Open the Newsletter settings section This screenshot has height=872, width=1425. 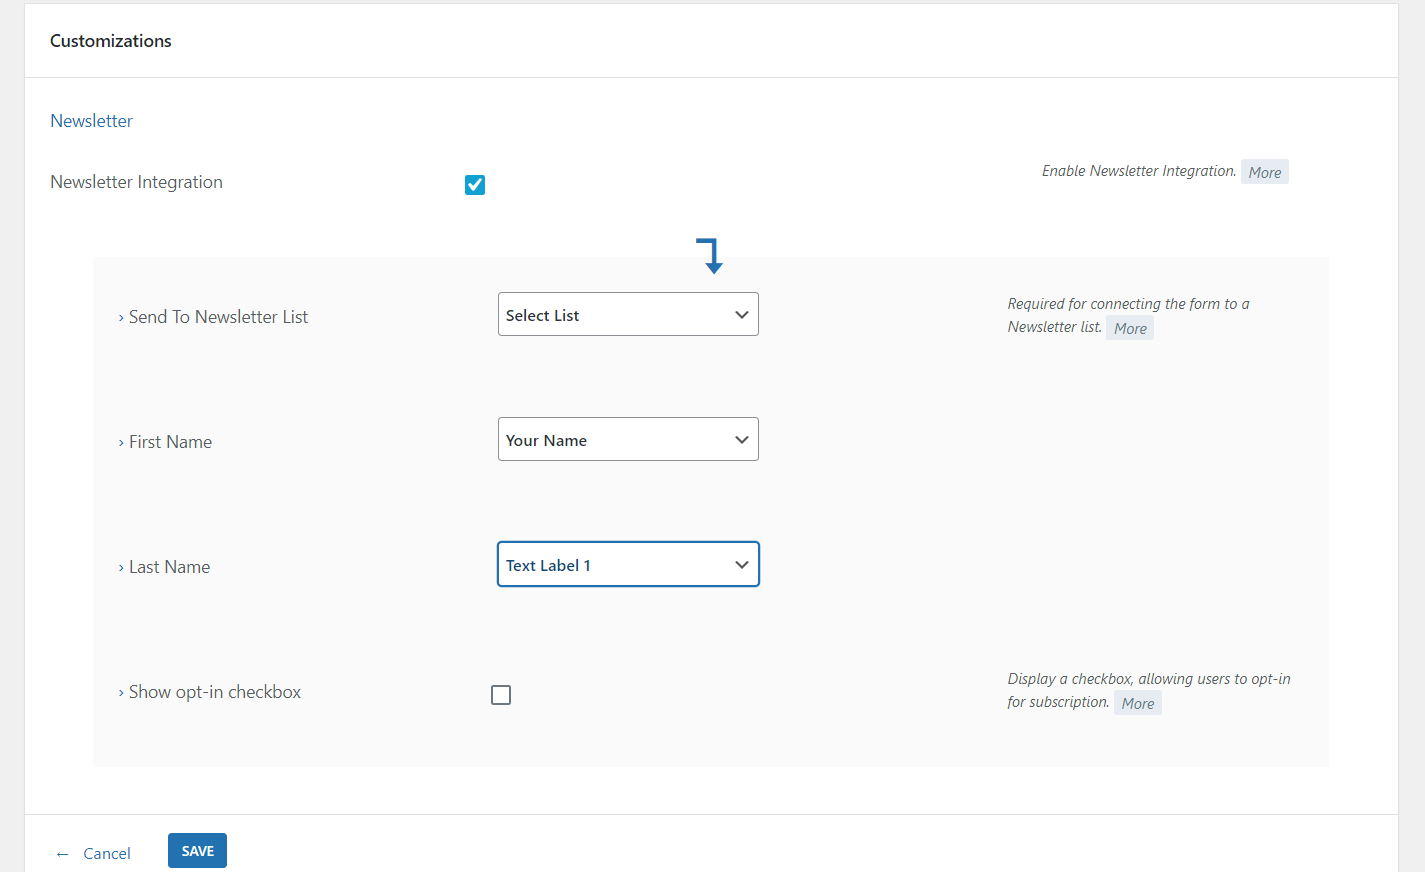tap(91, 120)
